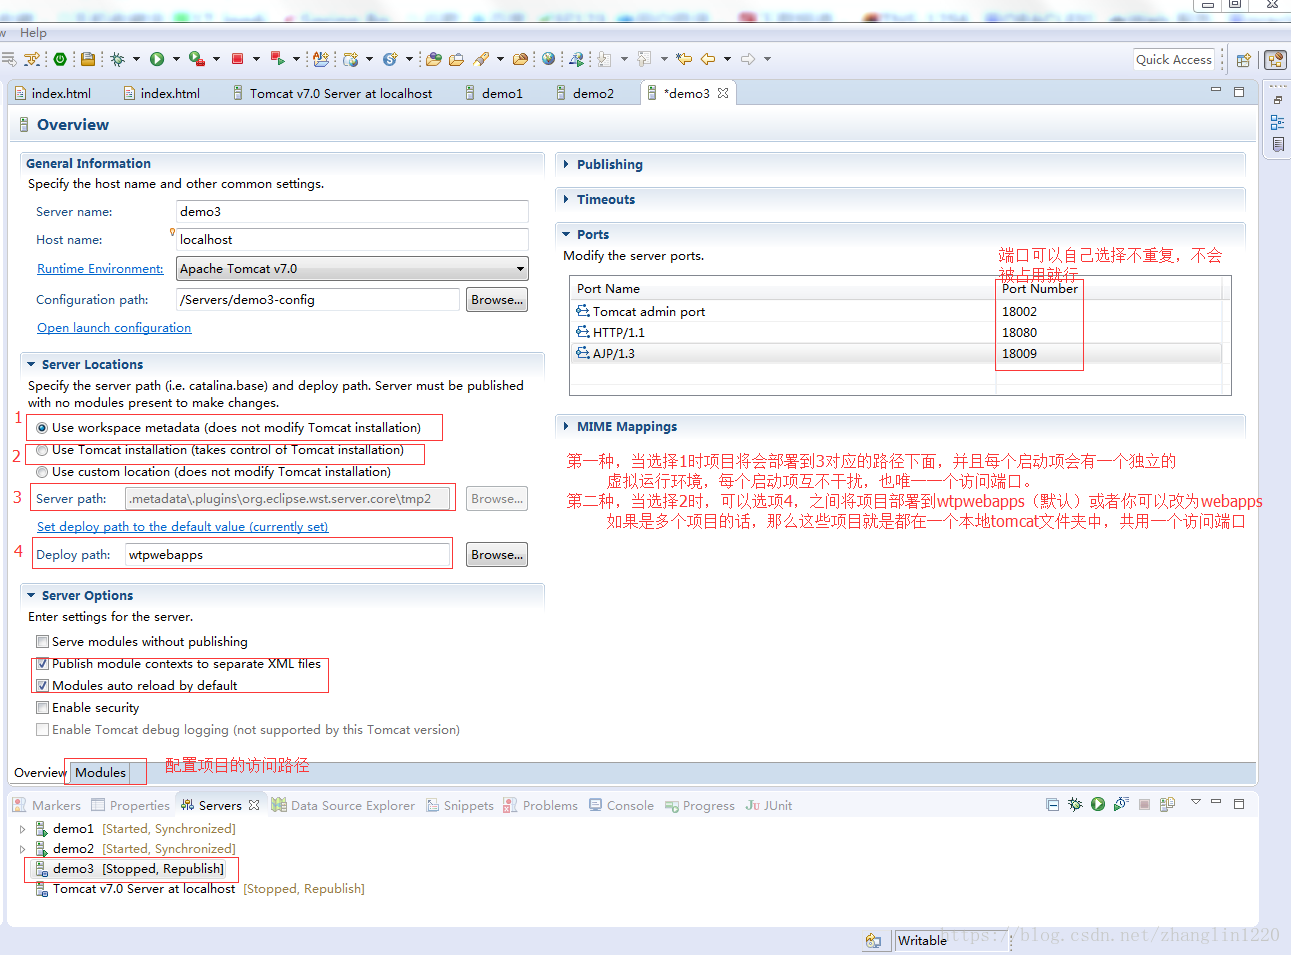The width and height of the screenshot is (1291, 955).
Task: Click the blue S web service icon
Action: (x=390, y=59)
